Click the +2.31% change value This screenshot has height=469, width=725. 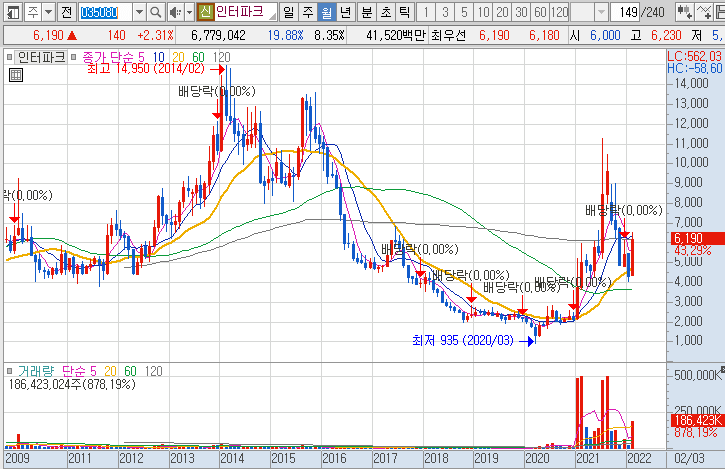point(156,35)
